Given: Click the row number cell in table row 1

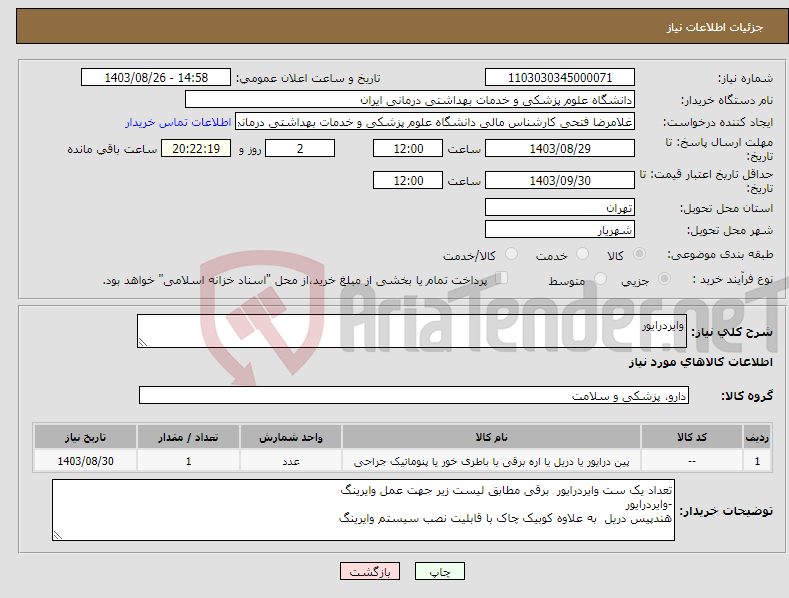Looking at the screenshot, I should click(757, 461).
